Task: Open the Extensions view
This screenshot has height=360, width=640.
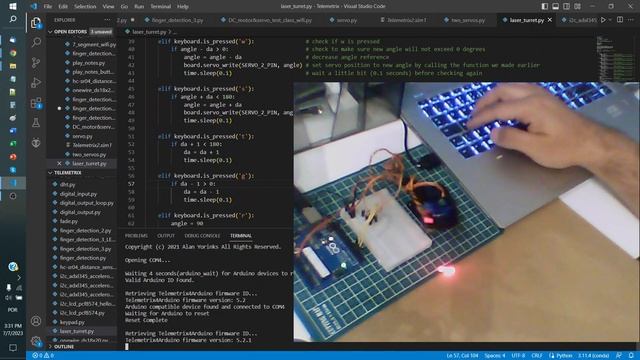Action: point(36,102)
